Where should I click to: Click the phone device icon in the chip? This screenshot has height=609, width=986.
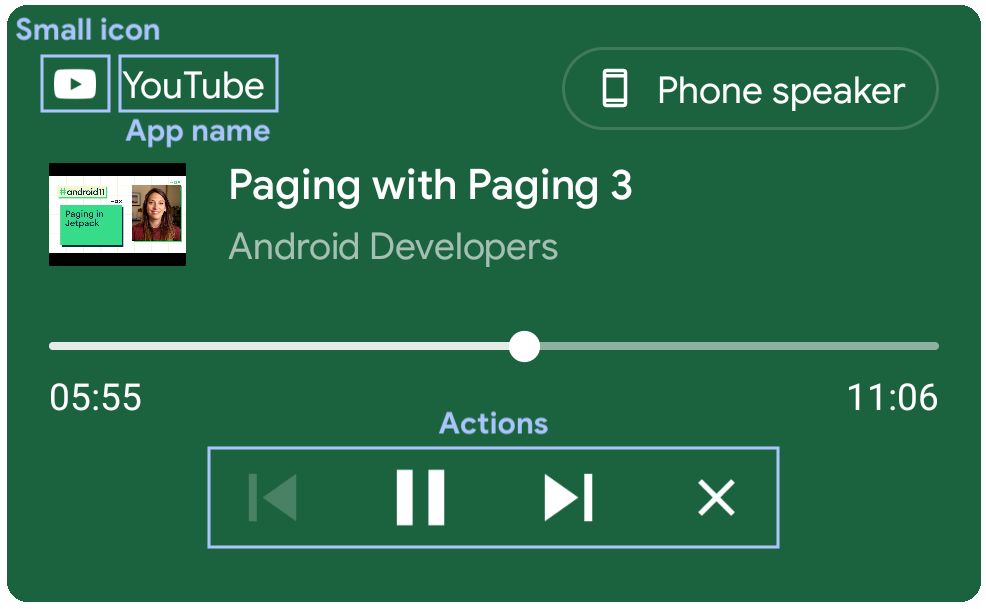(x=614, y=90)
